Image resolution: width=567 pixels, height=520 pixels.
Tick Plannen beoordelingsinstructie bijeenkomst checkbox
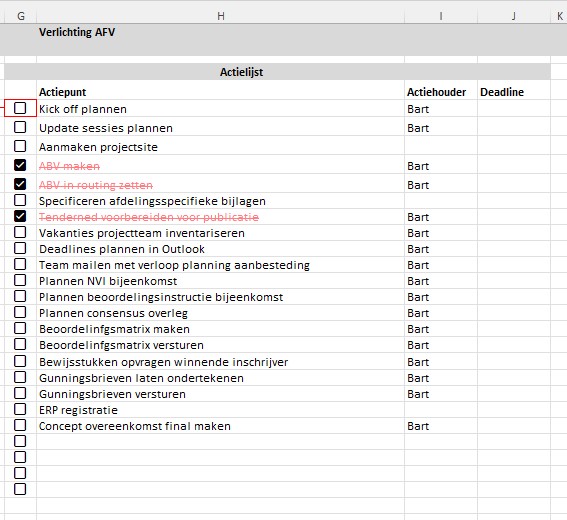[x=20, y=296]
